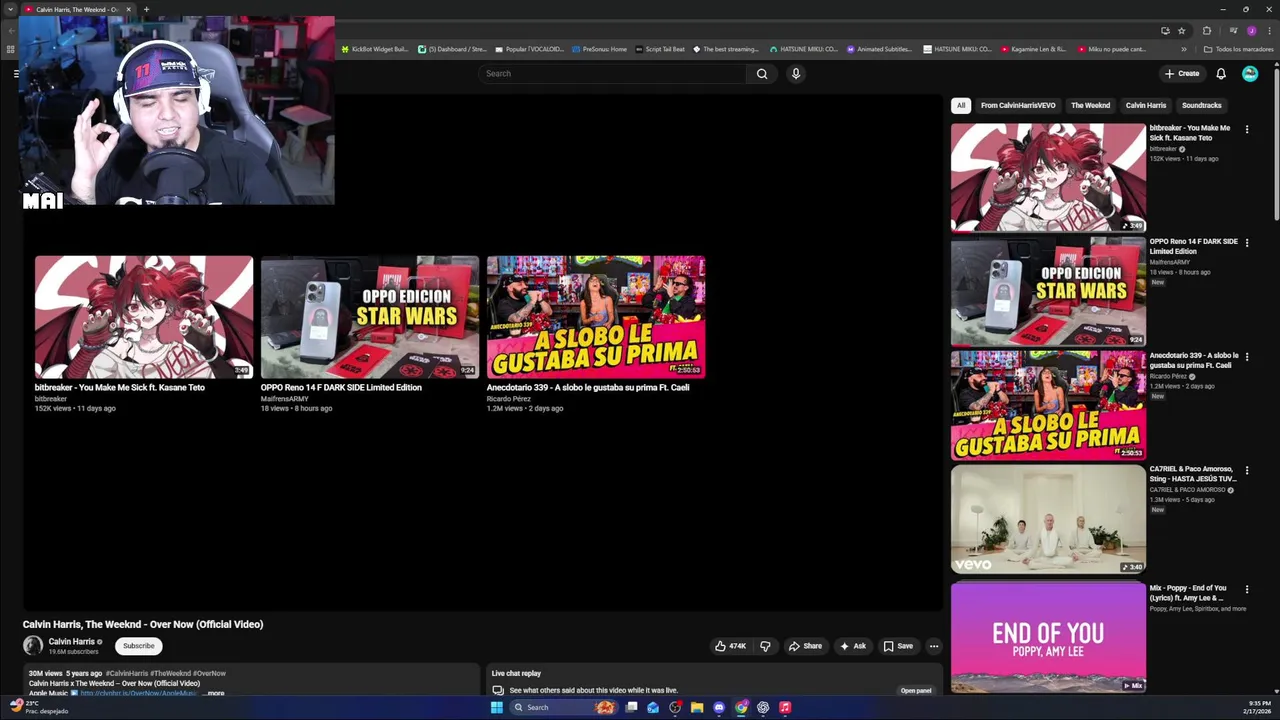Screen dimensions: 1280x720
Task: Open YouTube notifications bell
Action: point(1221,74)
